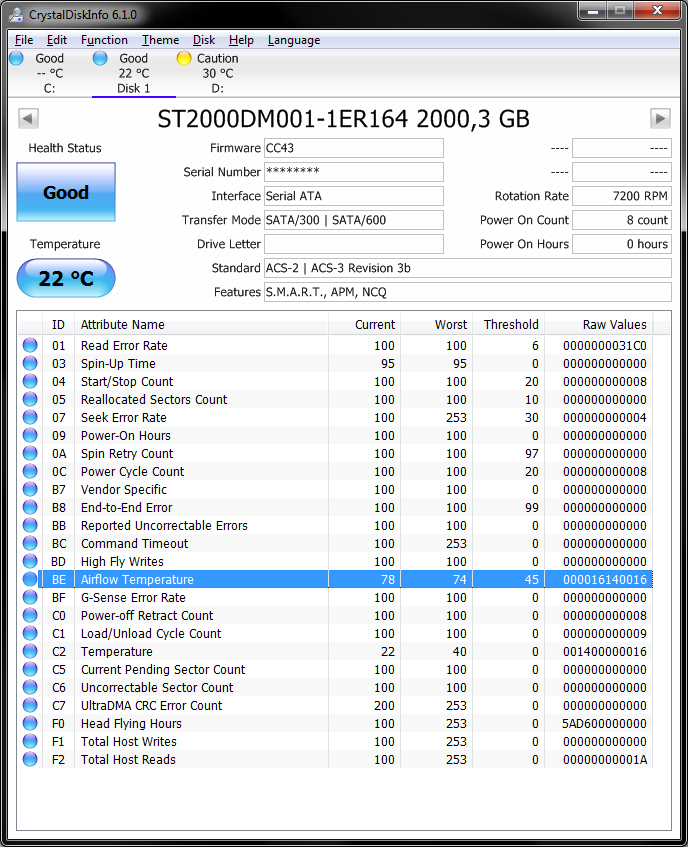The width and height of the screenshot is (688, 847).
Task: Click status orb of Start/Stop Count row
Action: tap(30, 381)
